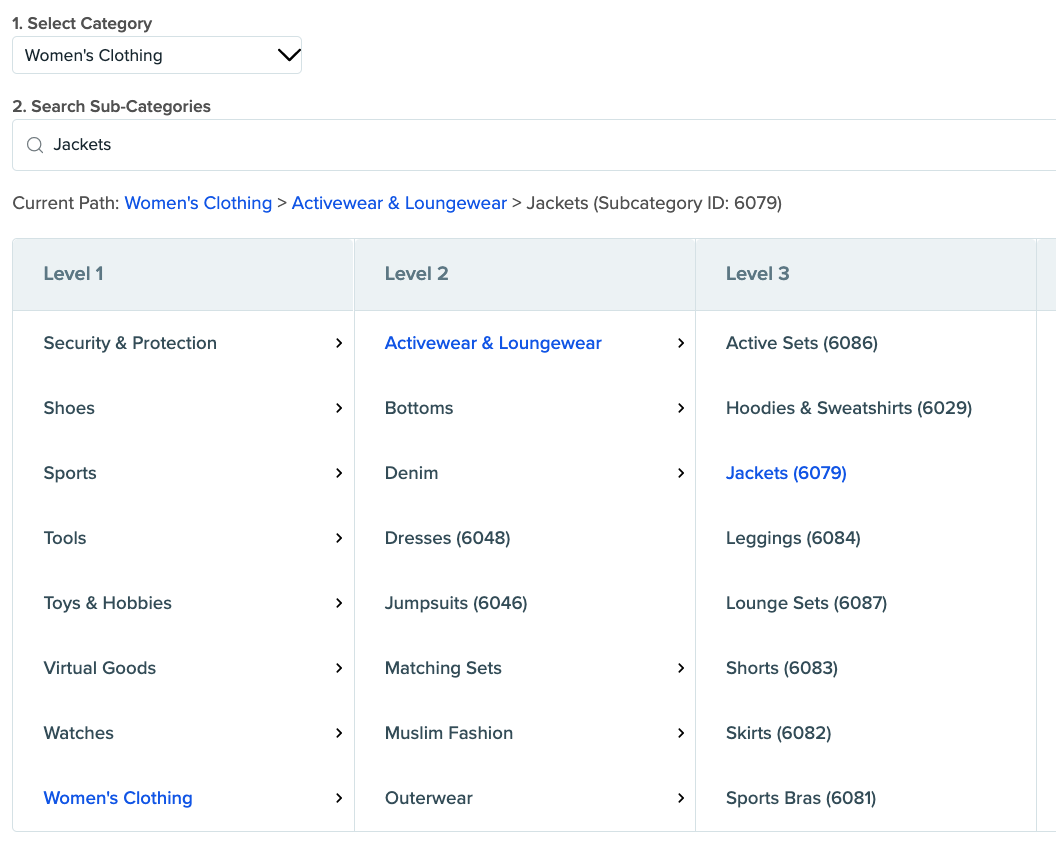Screen dimensions: 1056x845
Task: Click the magnifying glass search icon
Action: 35,145
